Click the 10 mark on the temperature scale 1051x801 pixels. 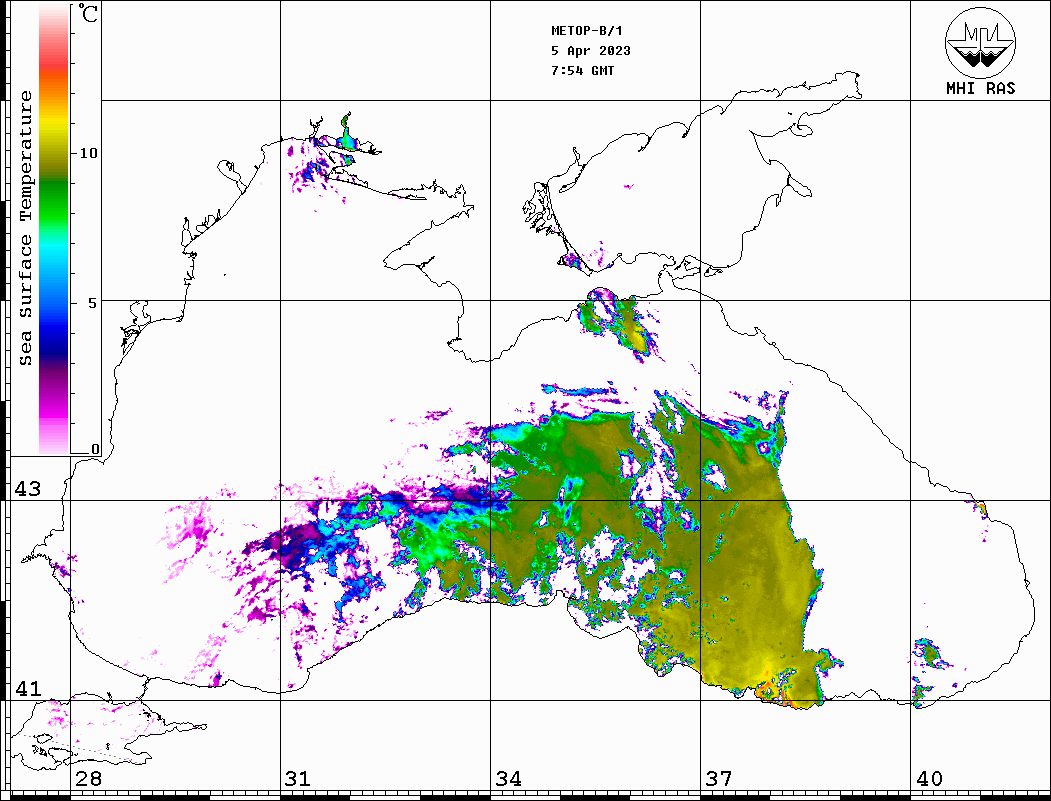click(88, 153)
